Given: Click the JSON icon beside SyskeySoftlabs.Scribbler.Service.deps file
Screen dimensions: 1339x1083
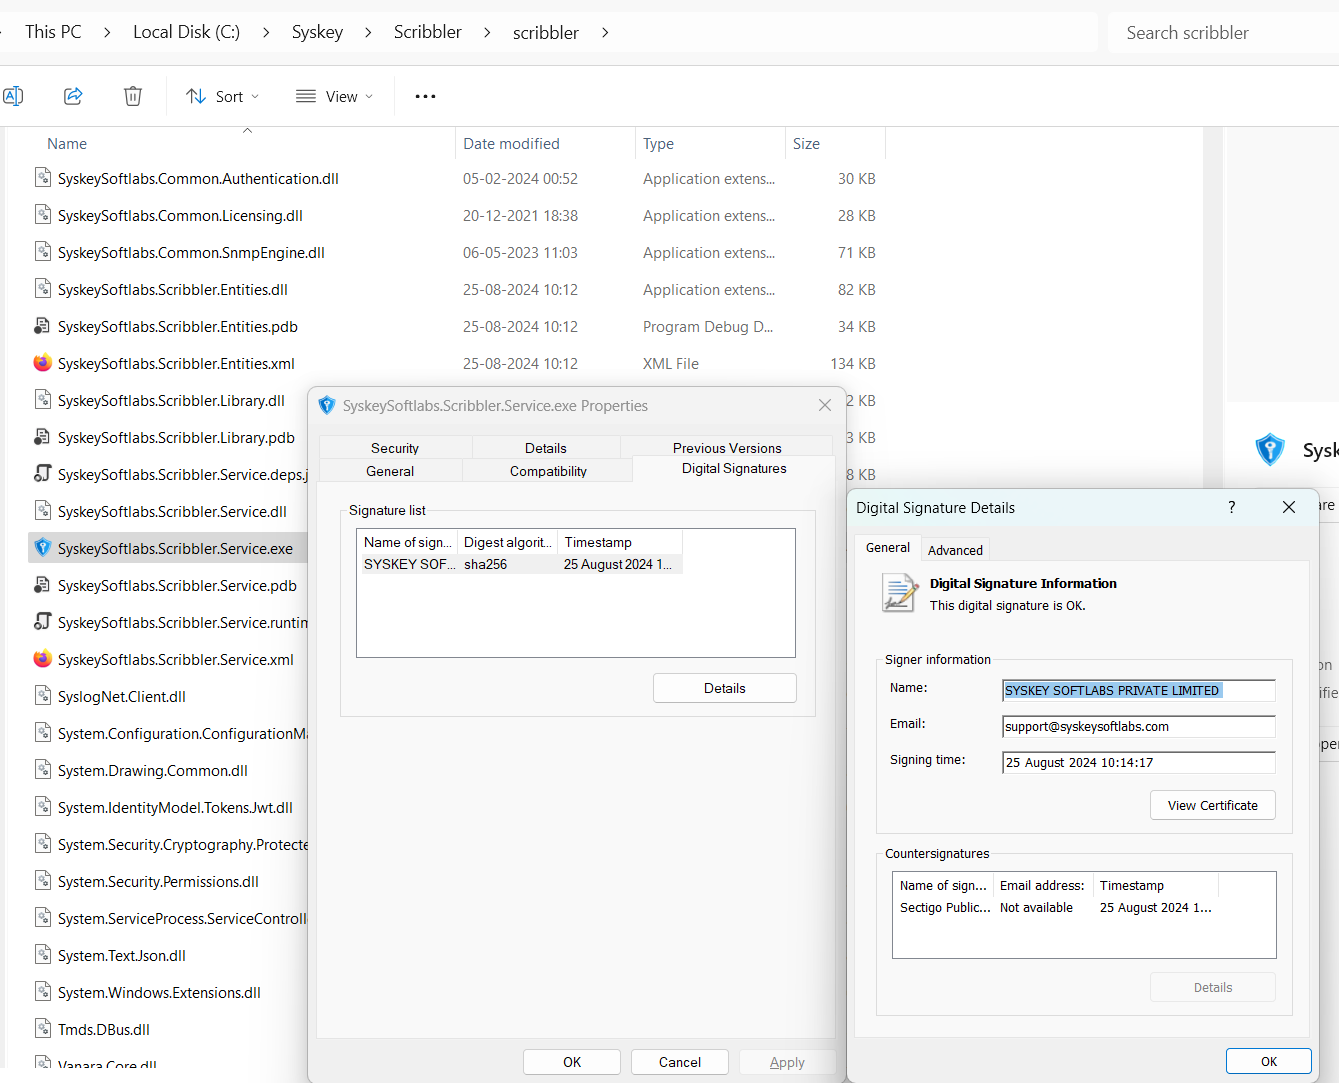Looking at the screenshot, I should click(42, 474).
